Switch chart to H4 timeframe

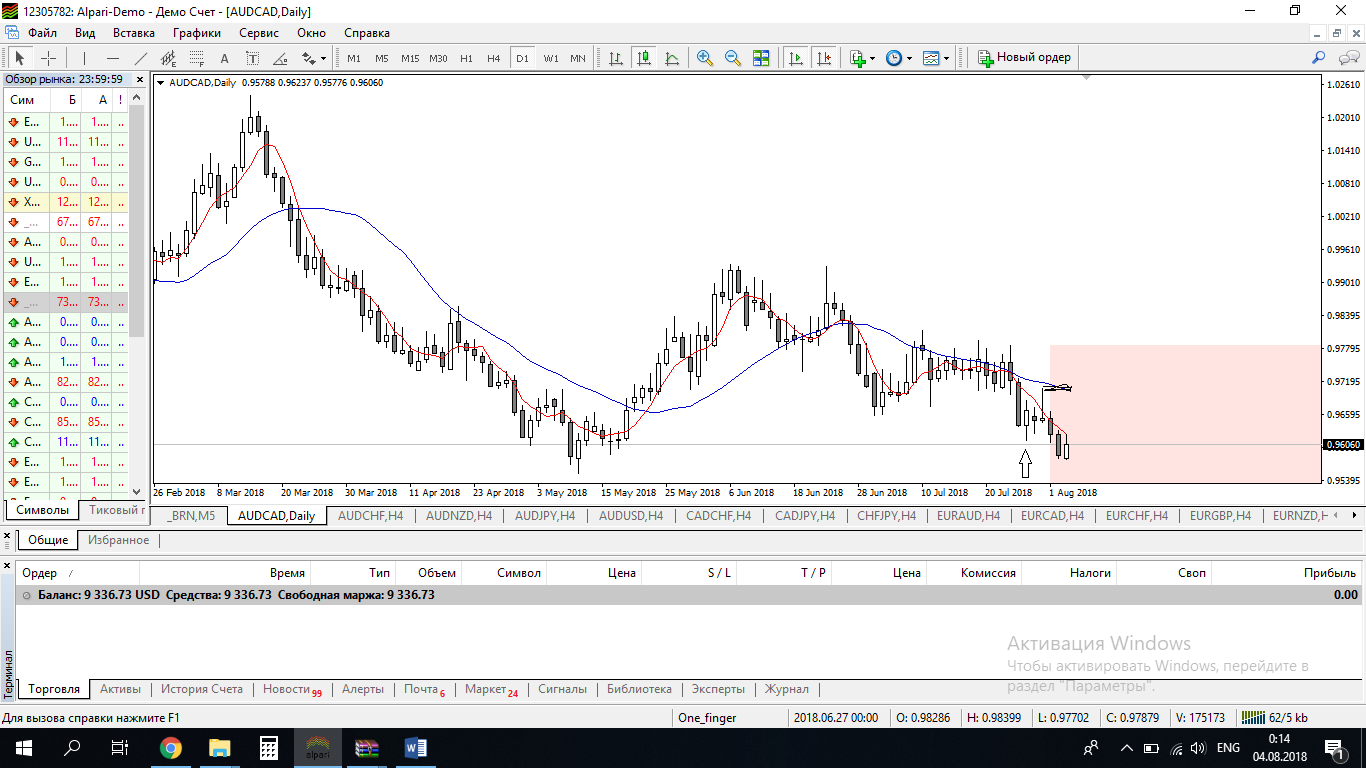[494, 58]
